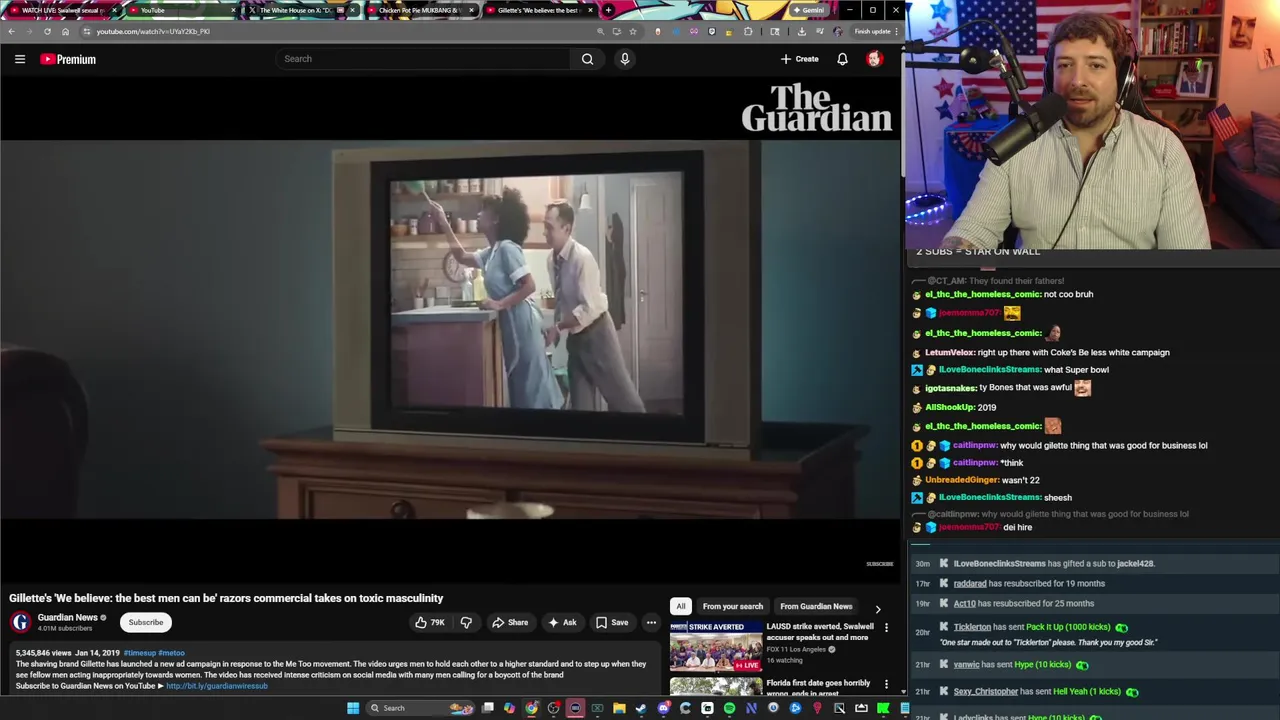Open a new browser tab

pos(608,10)
